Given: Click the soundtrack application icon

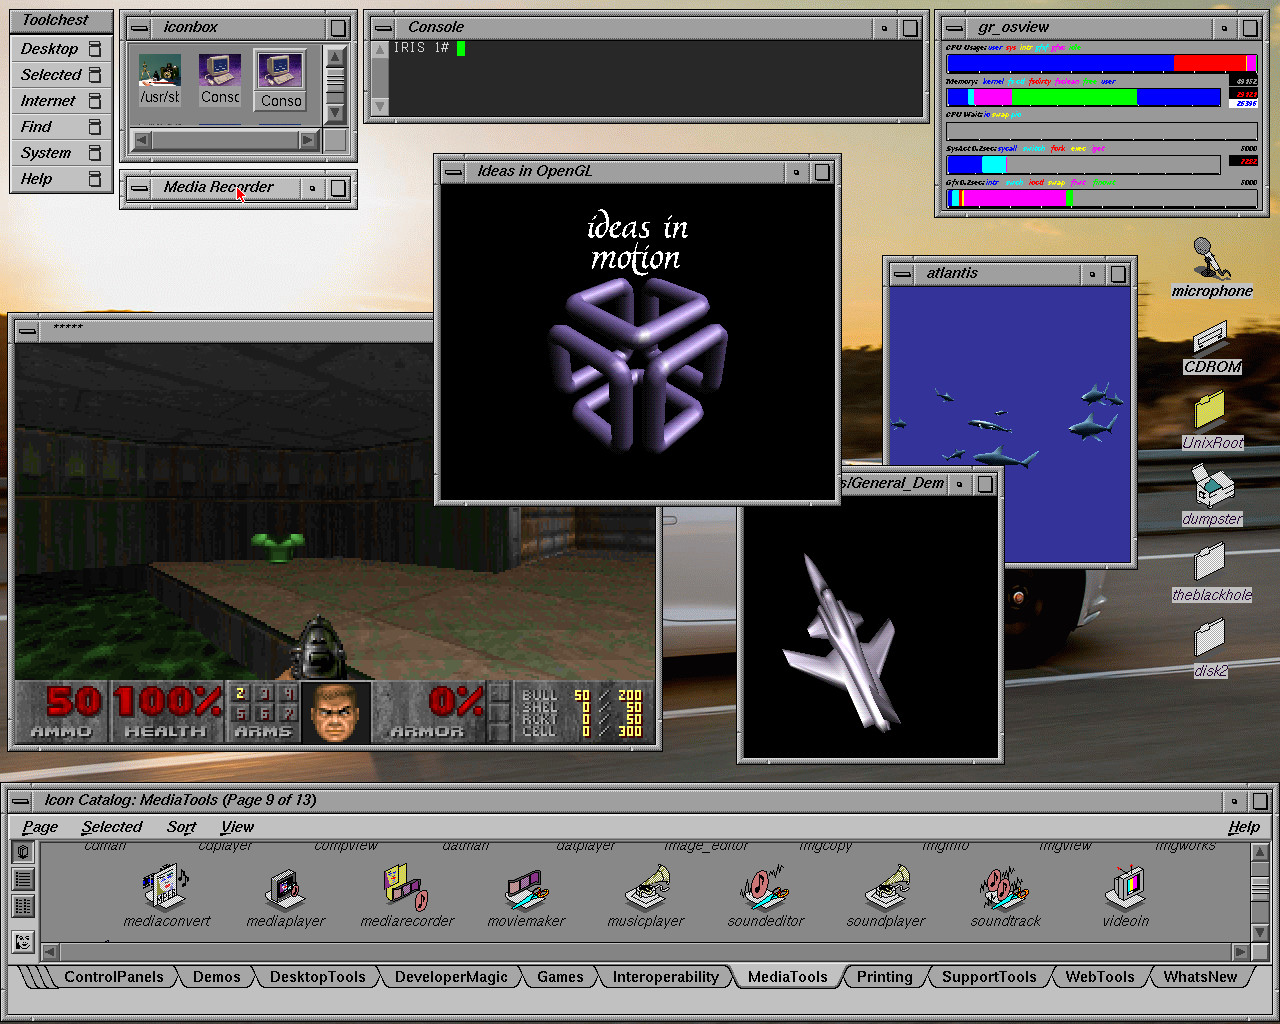Looking at the screenshot, I should [x=1005, y=888].
